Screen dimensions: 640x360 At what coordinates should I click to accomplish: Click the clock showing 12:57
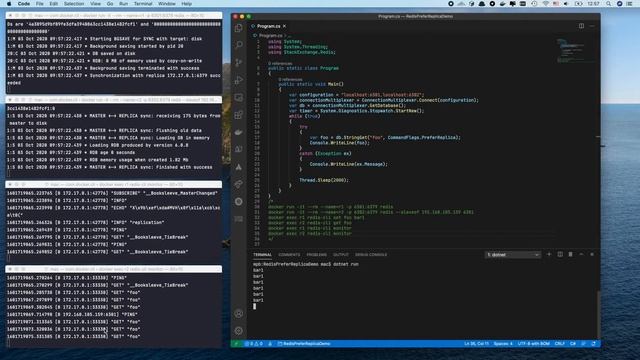tap(593, 4)
